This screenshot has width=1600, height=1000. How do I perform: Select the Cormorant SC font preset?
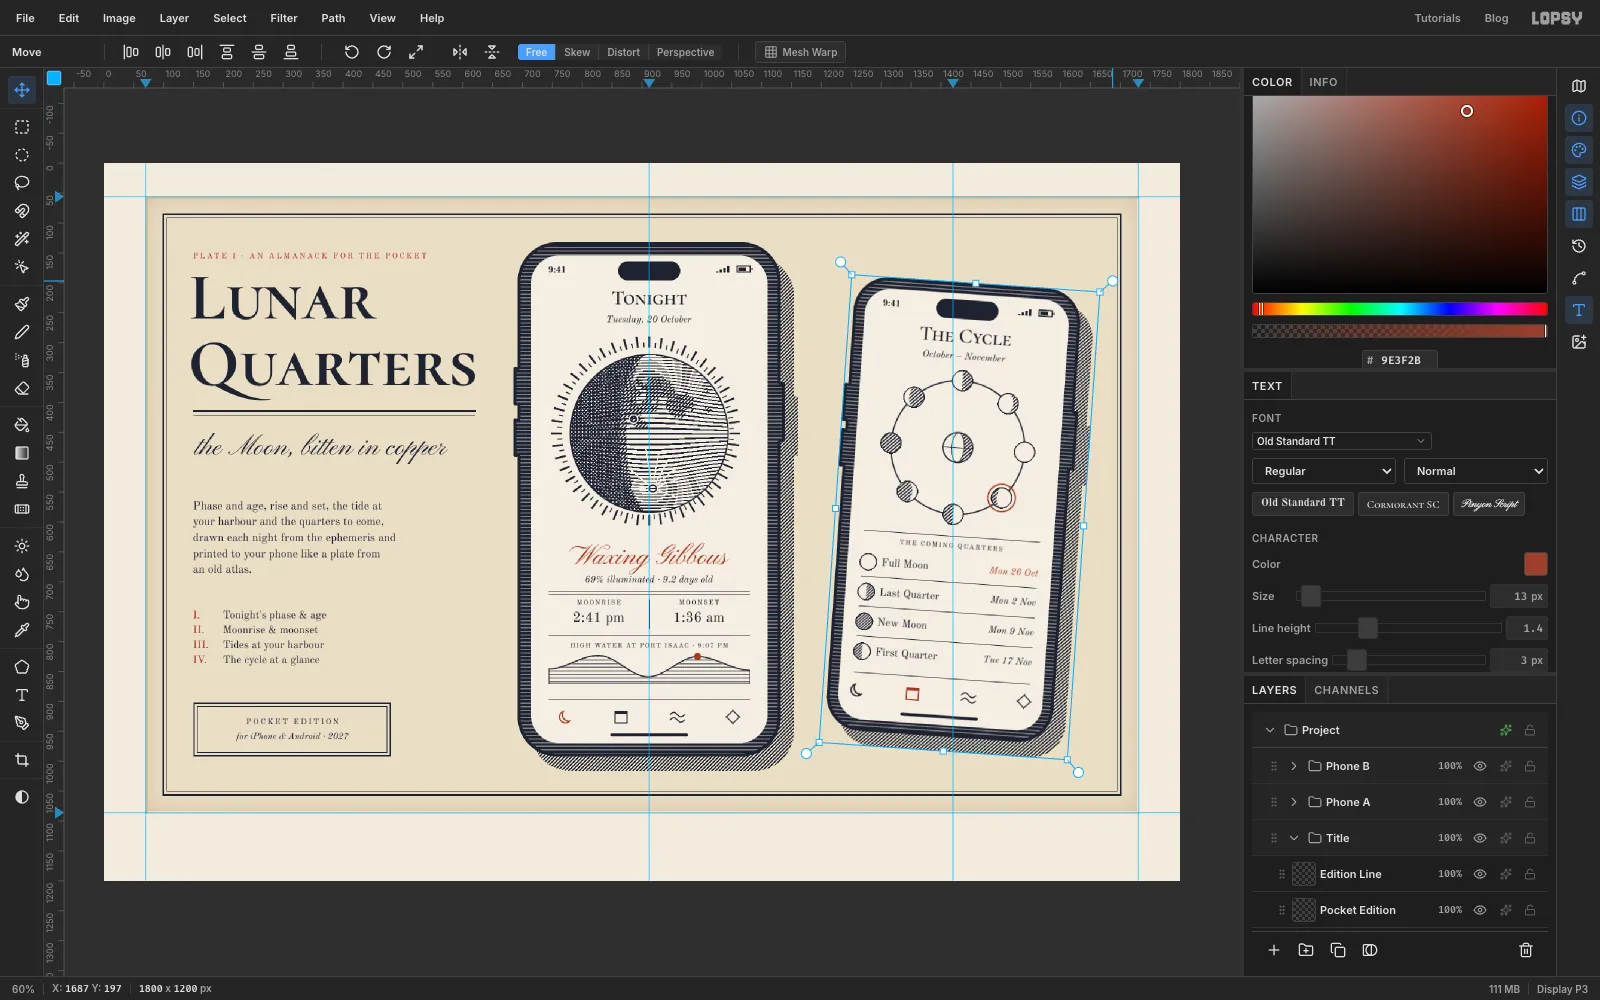(x=1403, y=504)
